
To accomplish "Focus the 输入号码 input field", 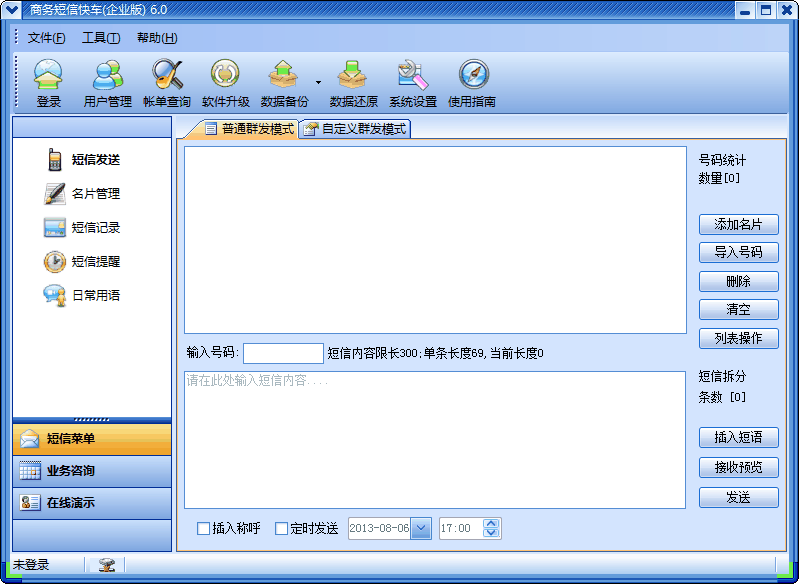I will point(283,354).
